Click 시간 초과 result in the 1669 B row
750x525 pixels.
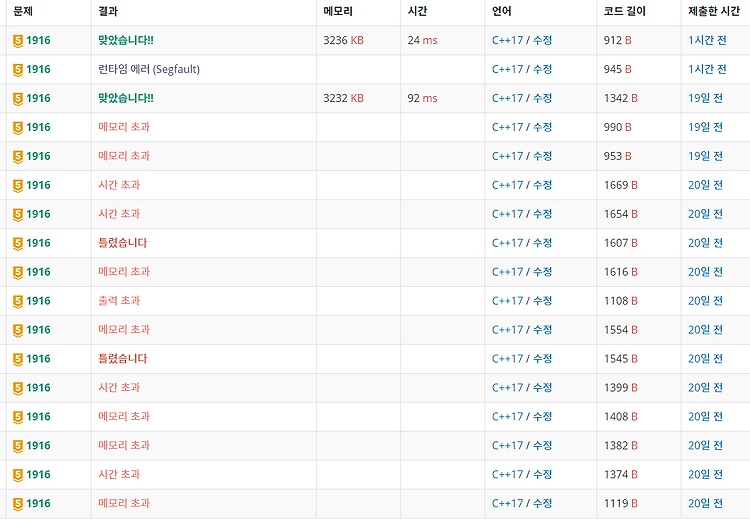[119, 185]
